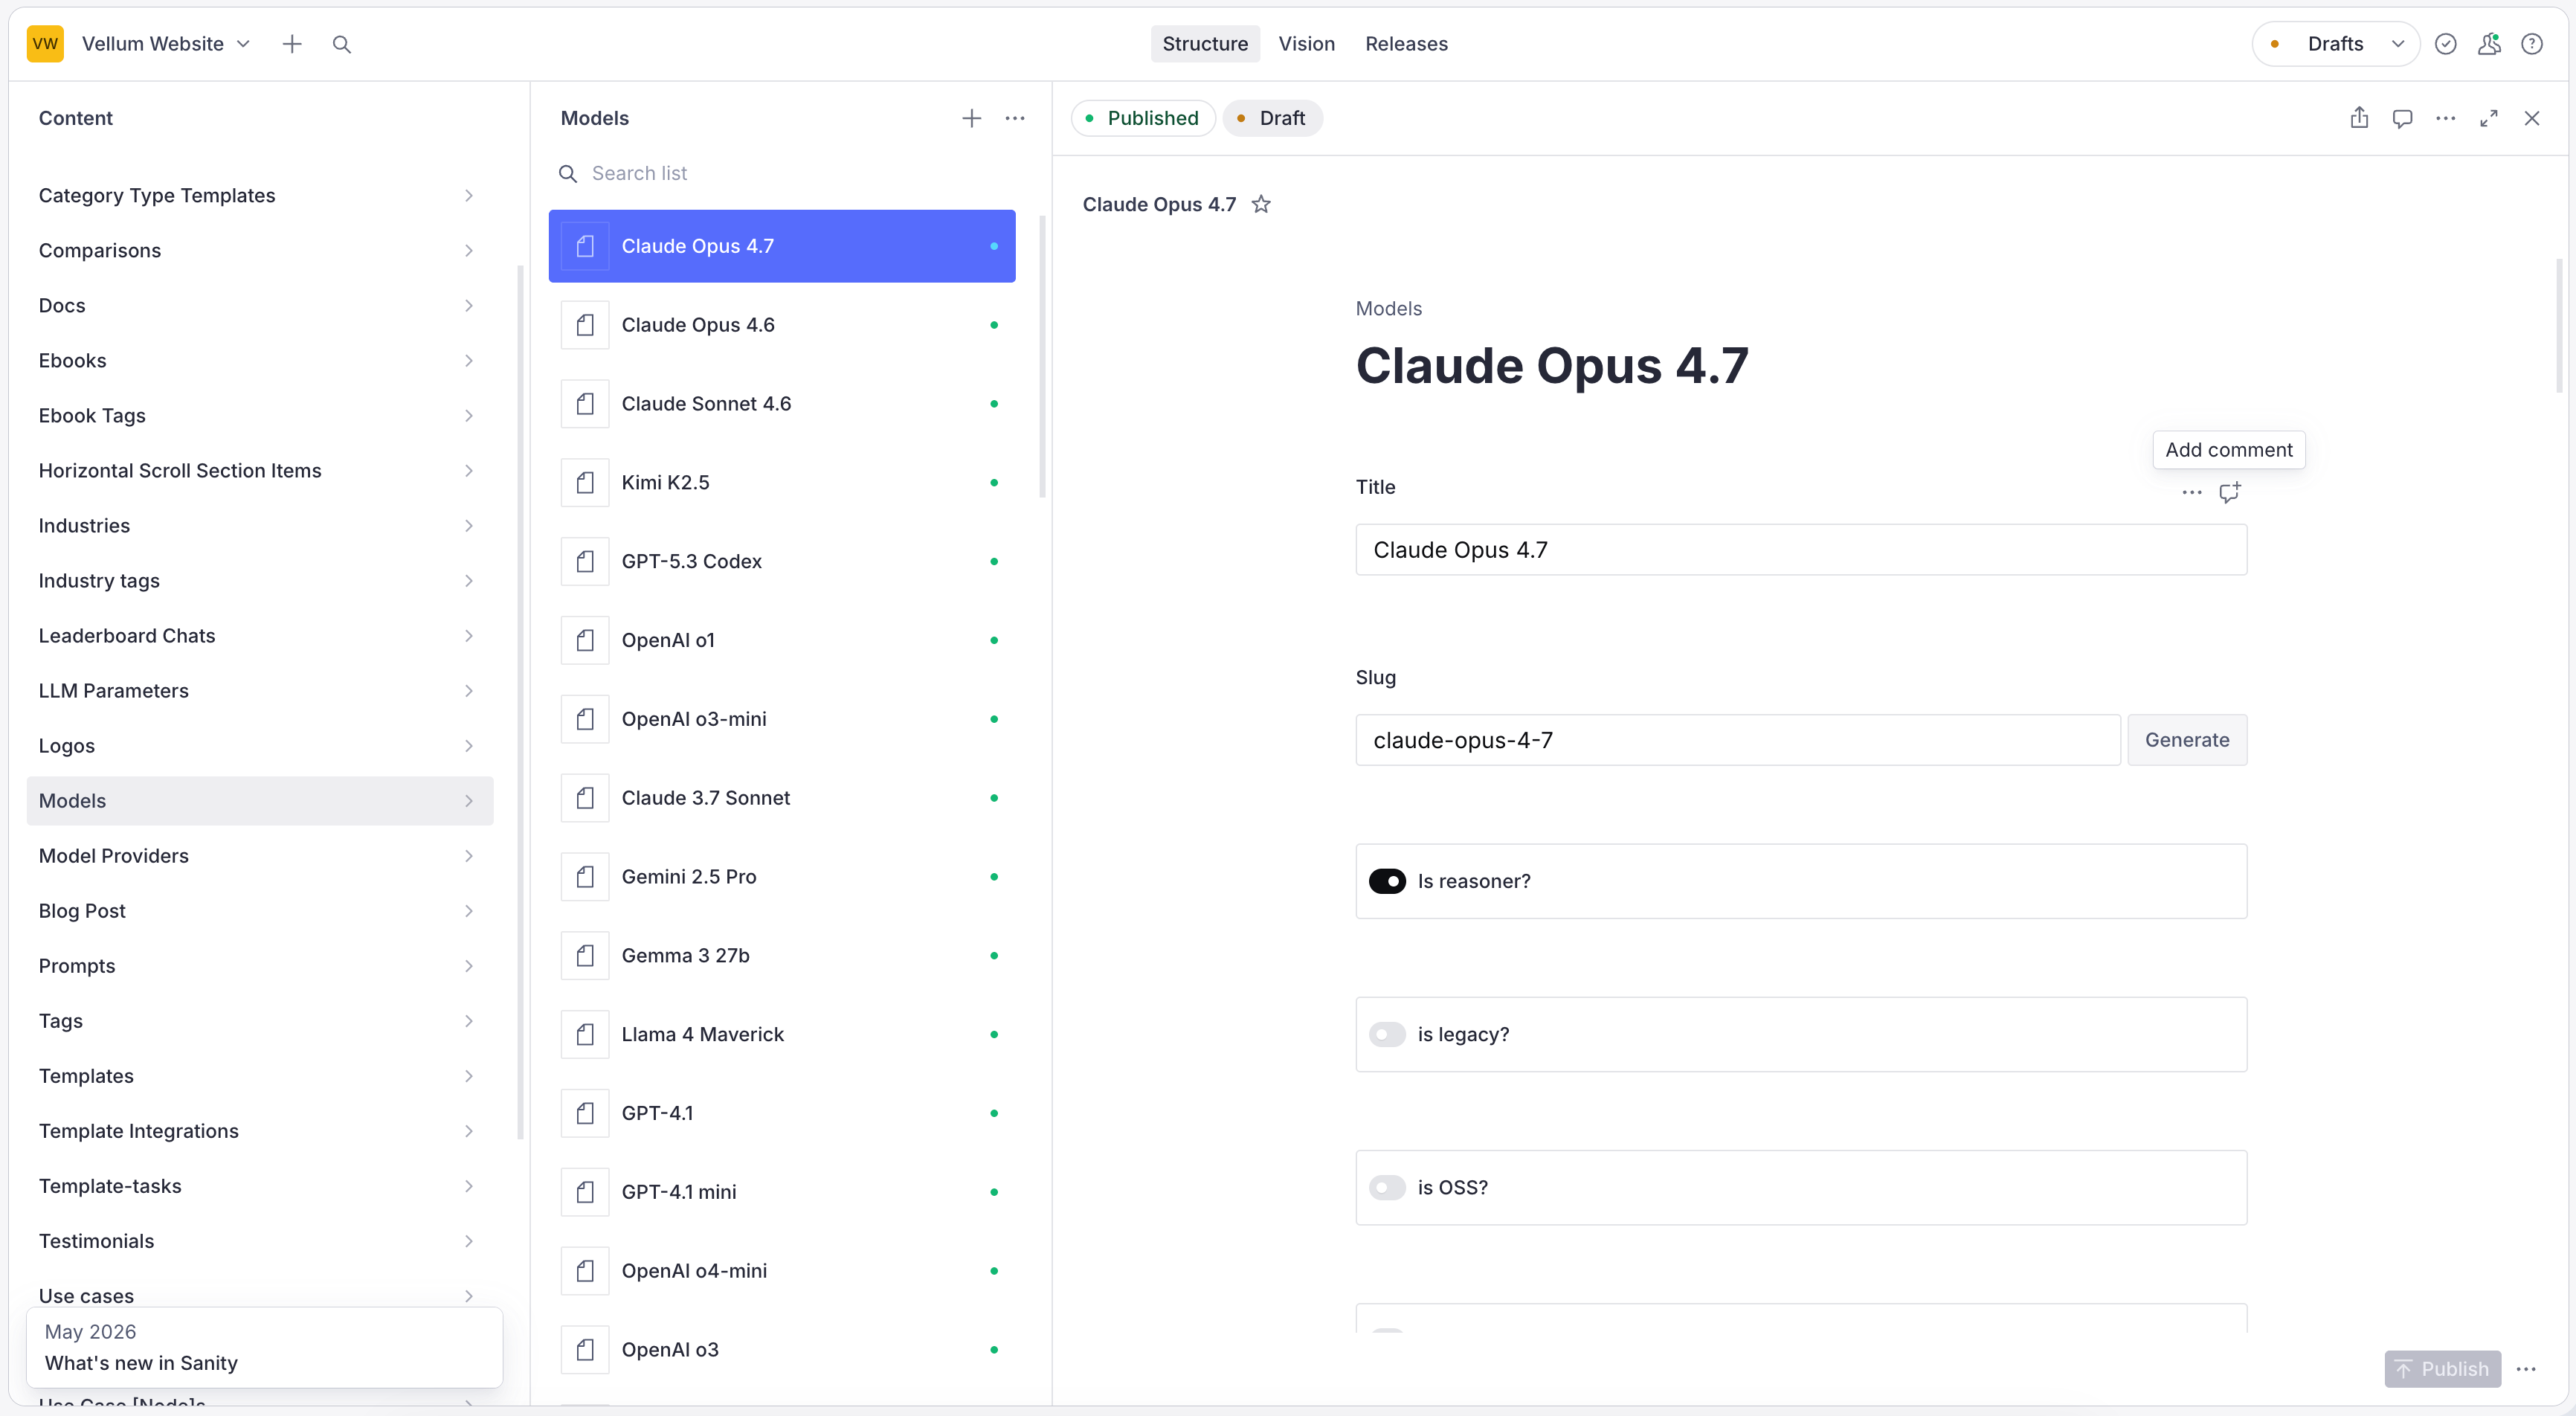Image resolution: width=2576 pixels, height=1416 pixels.
Task: Click the Publish button
Action: pyautogui.click(x=2442, y=1369)
